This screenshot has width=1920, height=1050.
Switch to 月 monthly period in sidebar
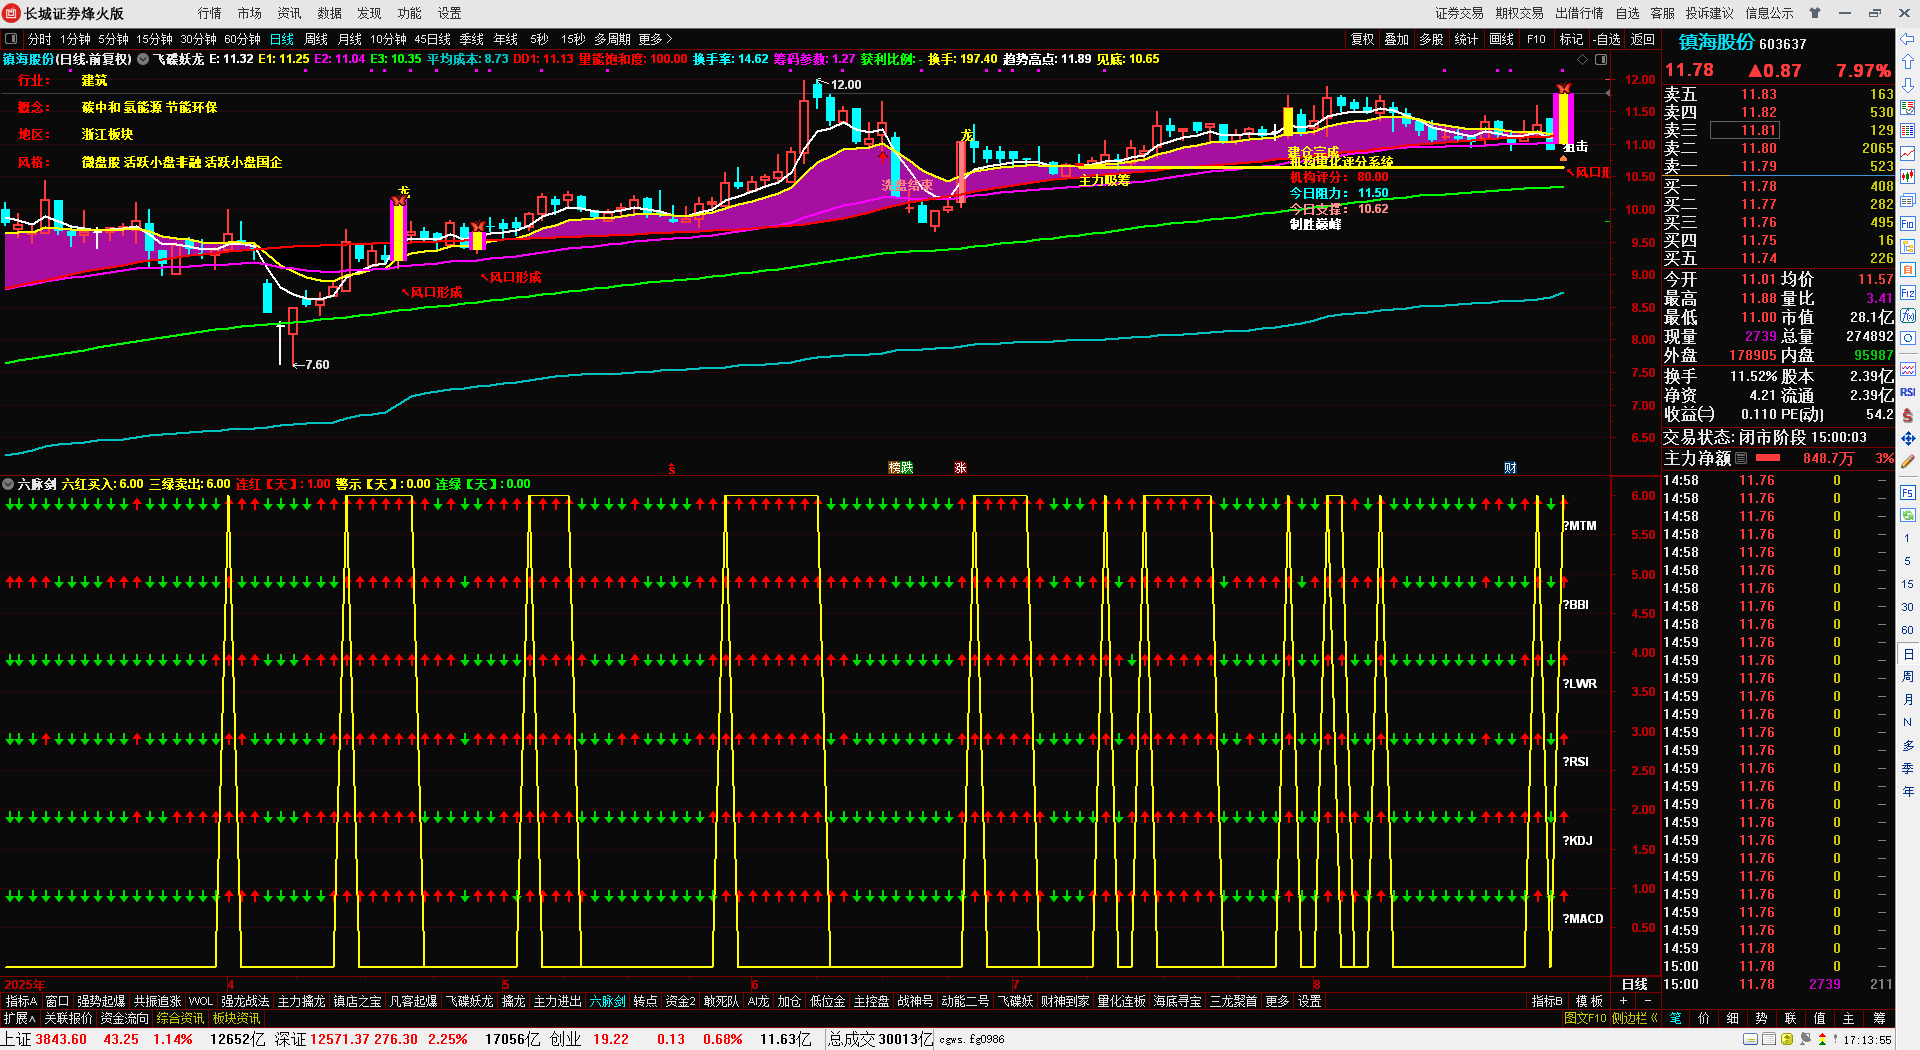coord(1908,700)
